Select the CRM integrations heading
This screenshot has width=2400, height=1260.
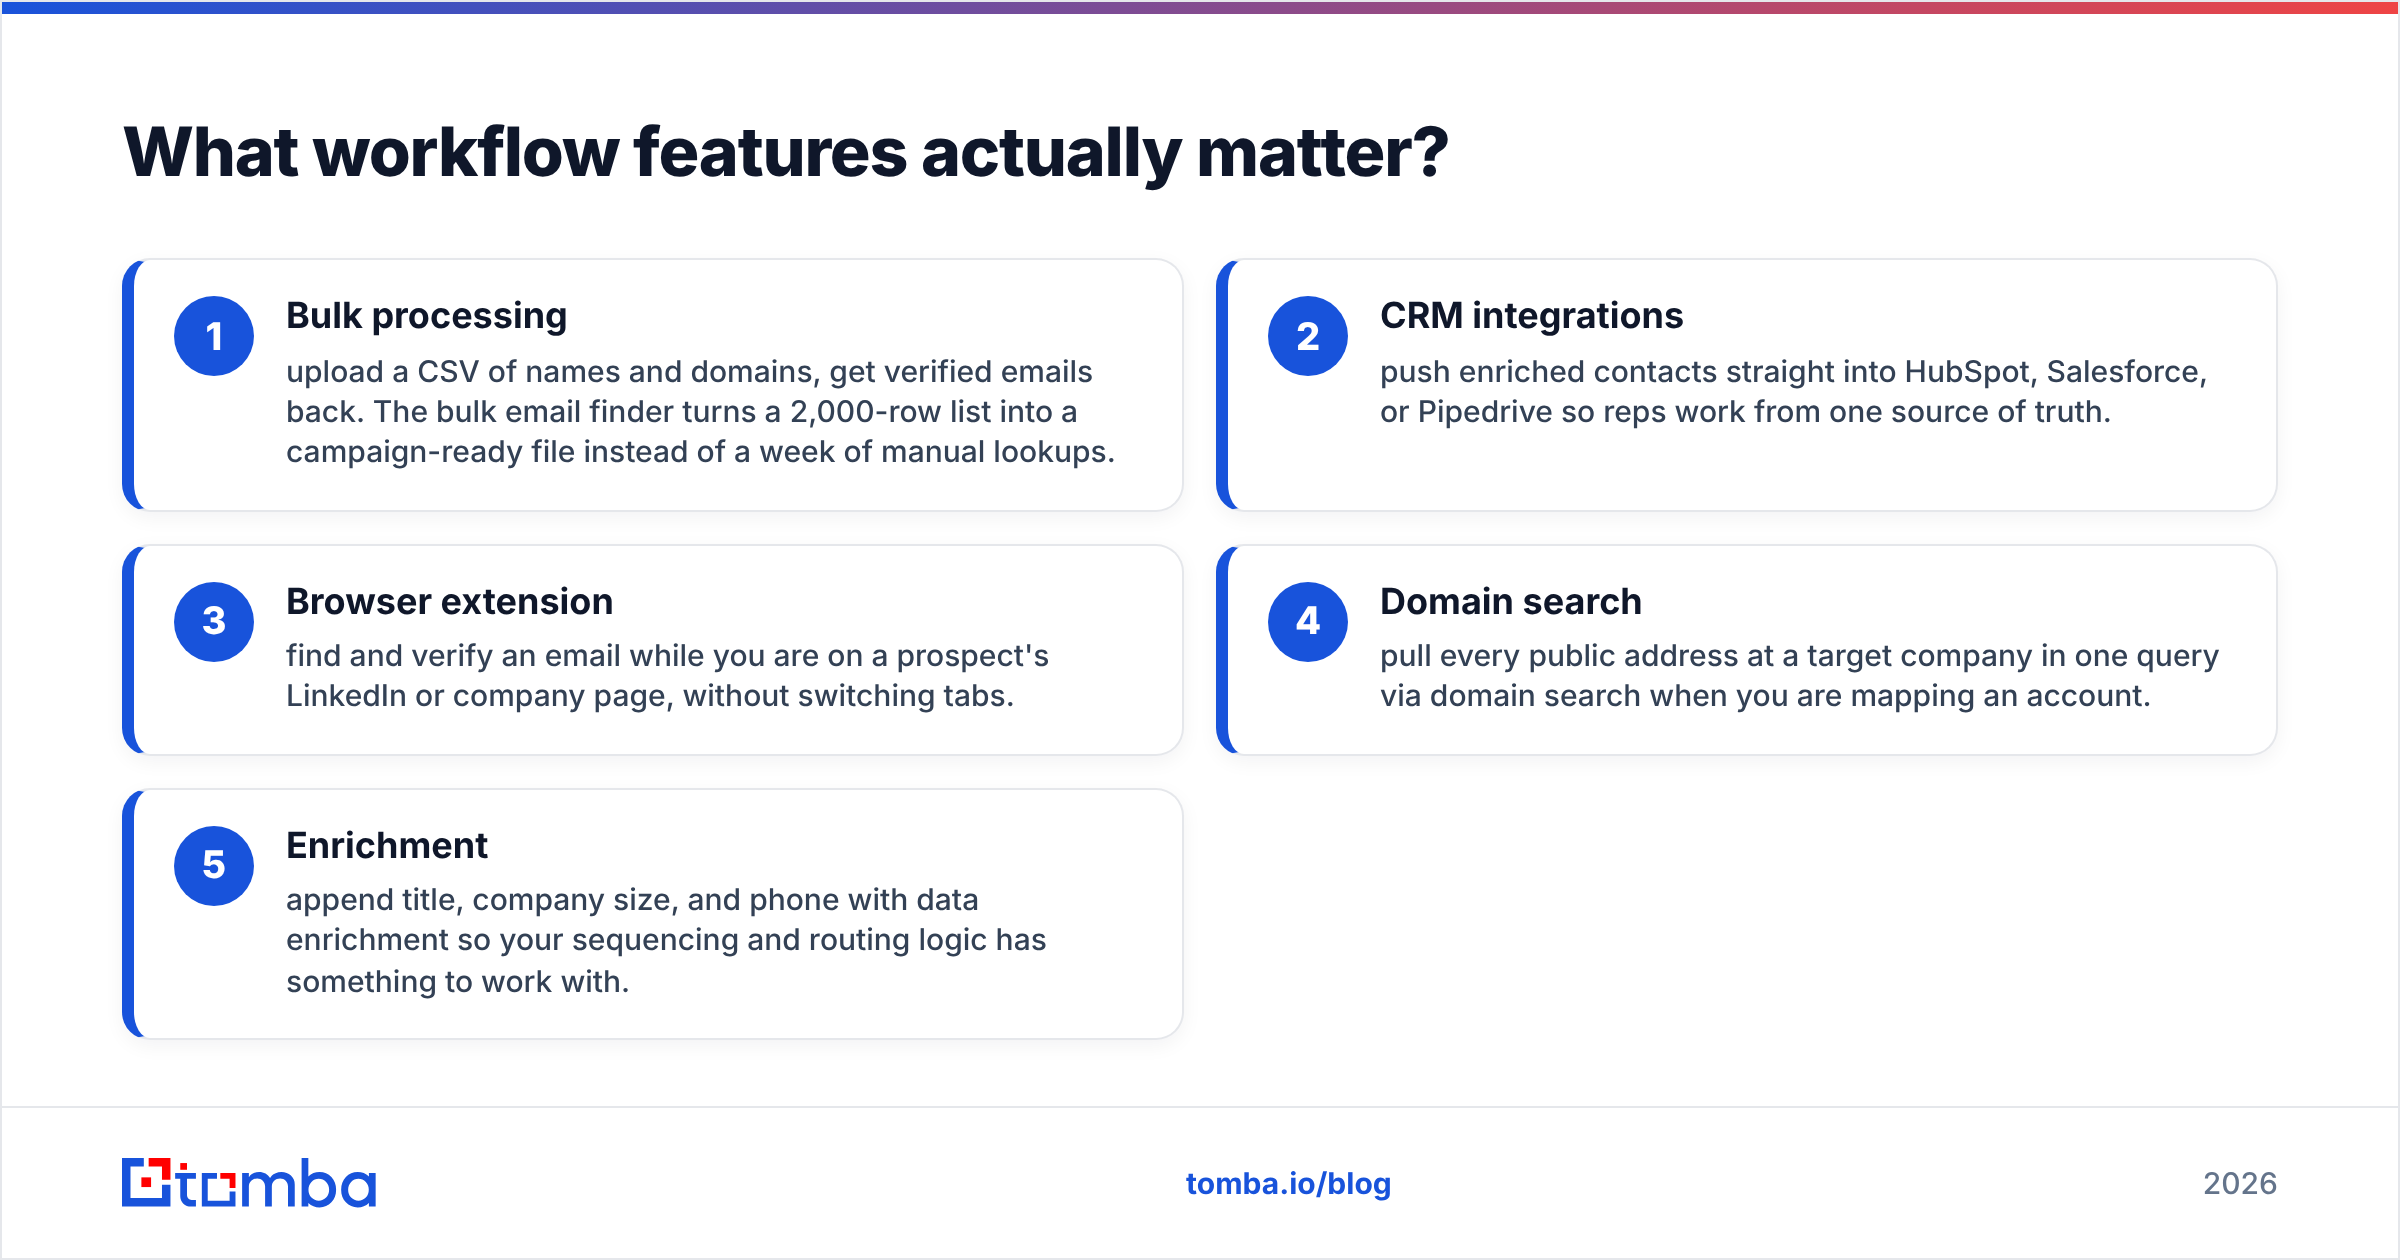(1531, 316)
